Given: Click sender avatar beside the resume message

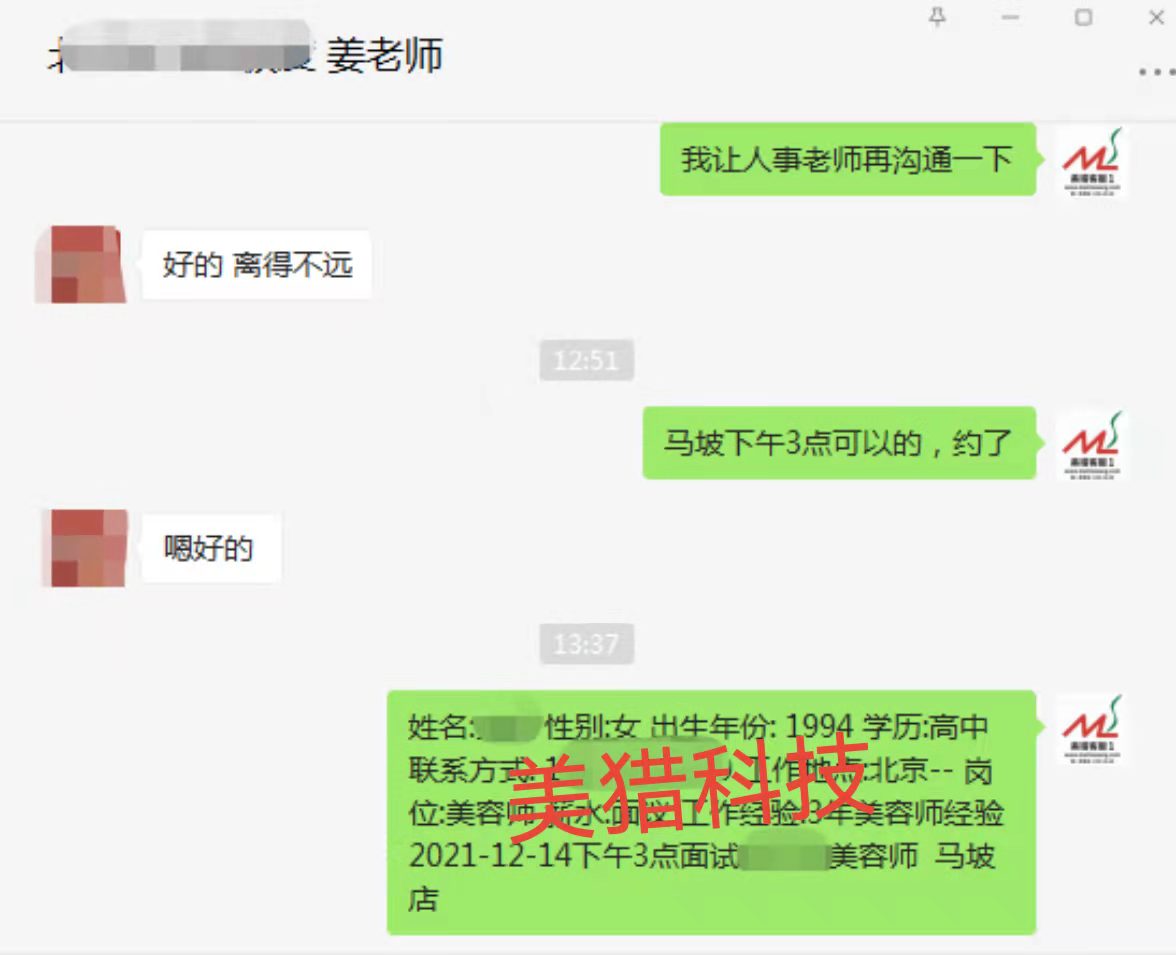Looking at the screenshot, I should point(1092,729).
